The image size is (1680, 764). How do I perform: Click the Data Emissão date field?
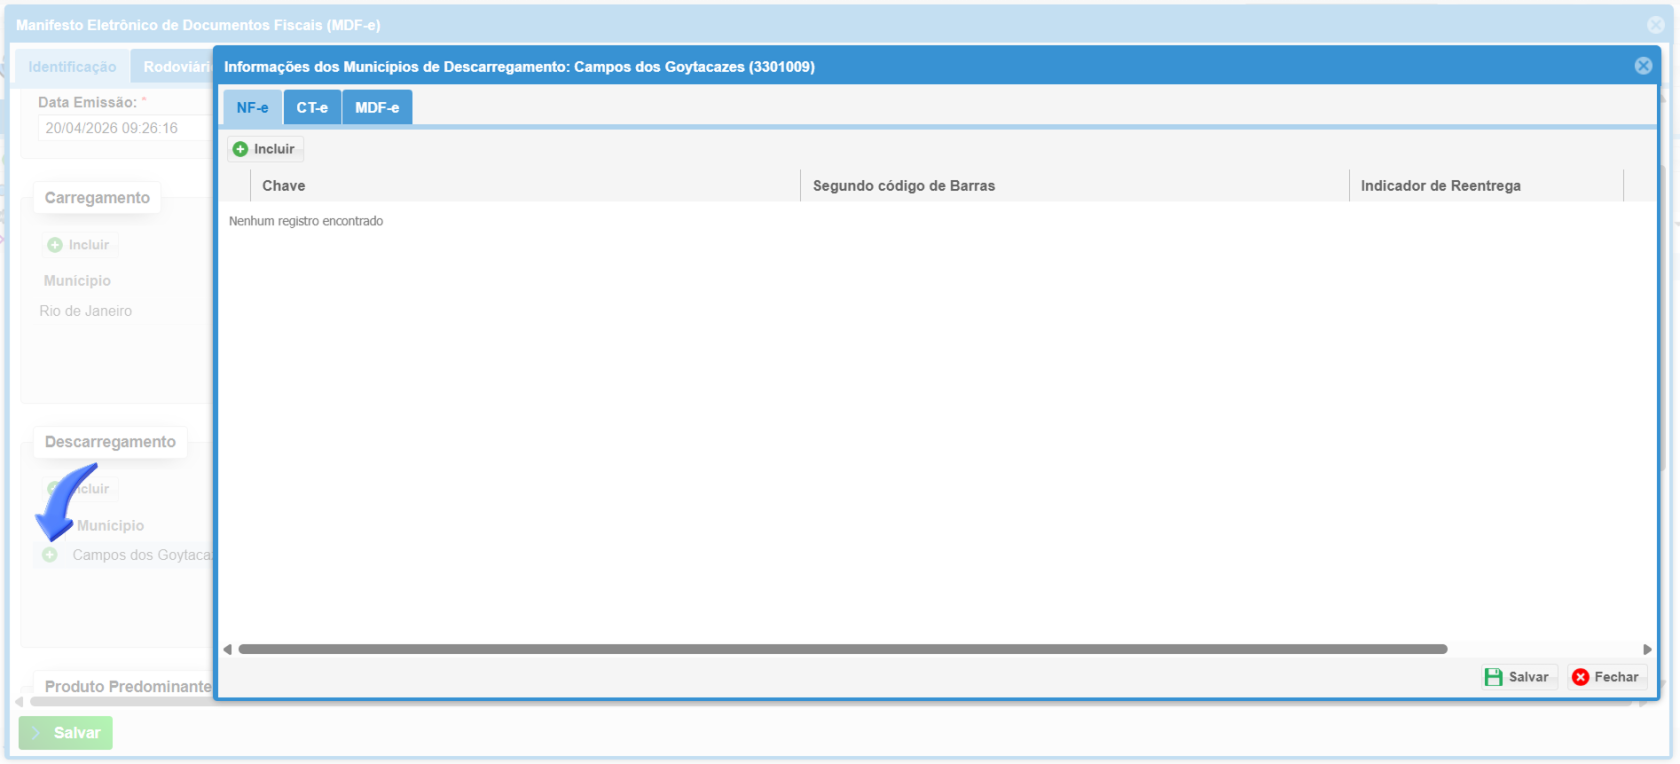tap(124, 128)
